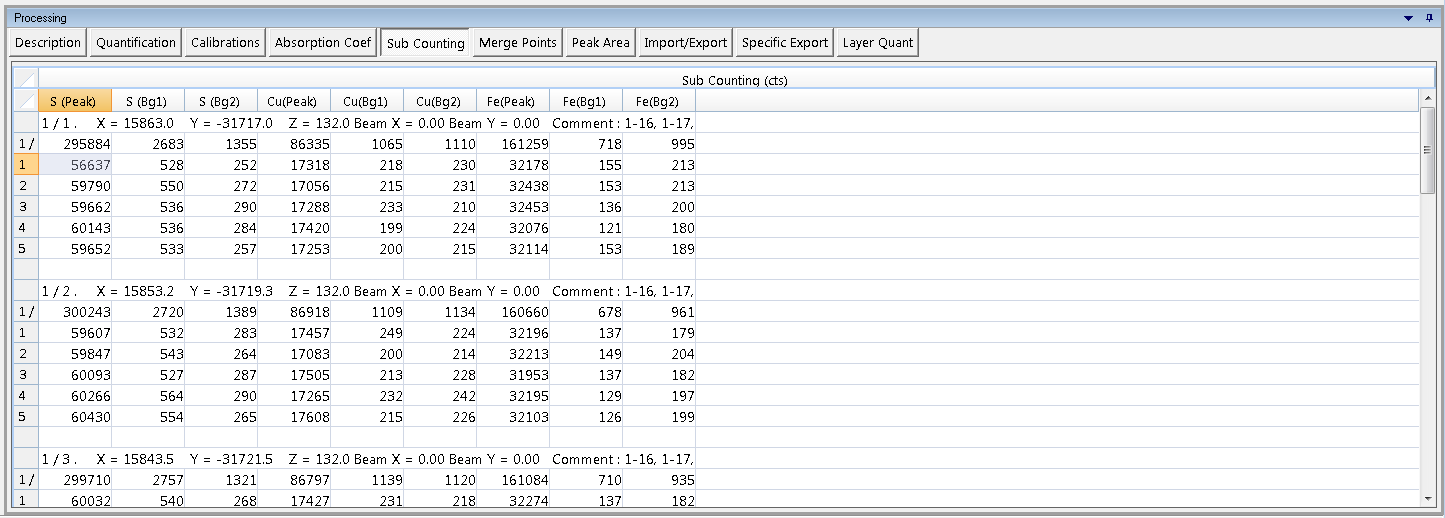The height and width of the screenshot is (518, 1445).
Task: Click the scroll up arrow of the table
Action: 1427,98
